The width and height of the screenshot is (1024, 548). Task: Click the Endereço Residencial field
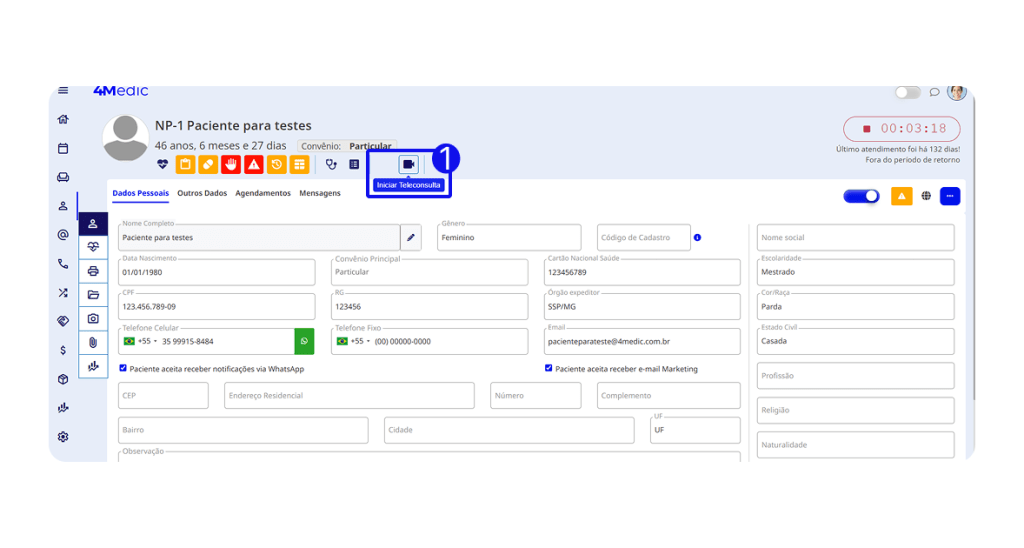pos(349,395)
